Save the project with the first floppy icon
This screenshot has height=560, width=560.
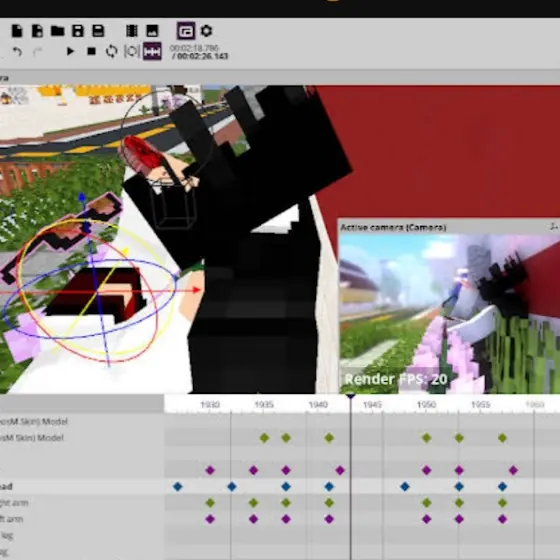[78, 31]
